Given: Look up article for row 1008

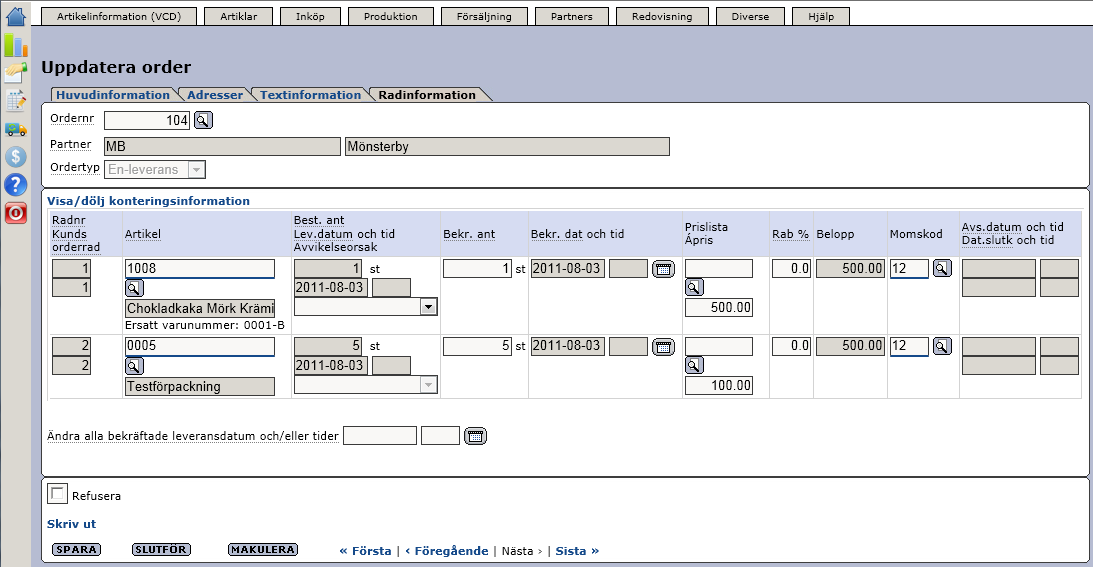Looking at the screenshot, I should pos(134,288).
